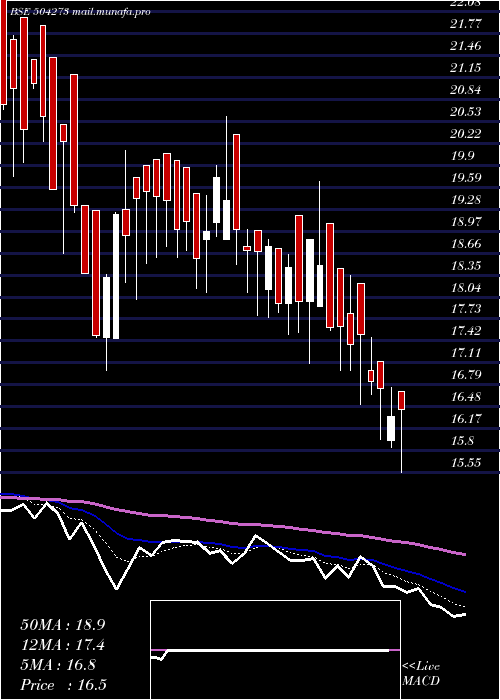Select the 18.04 price axis label
The image size is (500, 700).
point(466,288)
